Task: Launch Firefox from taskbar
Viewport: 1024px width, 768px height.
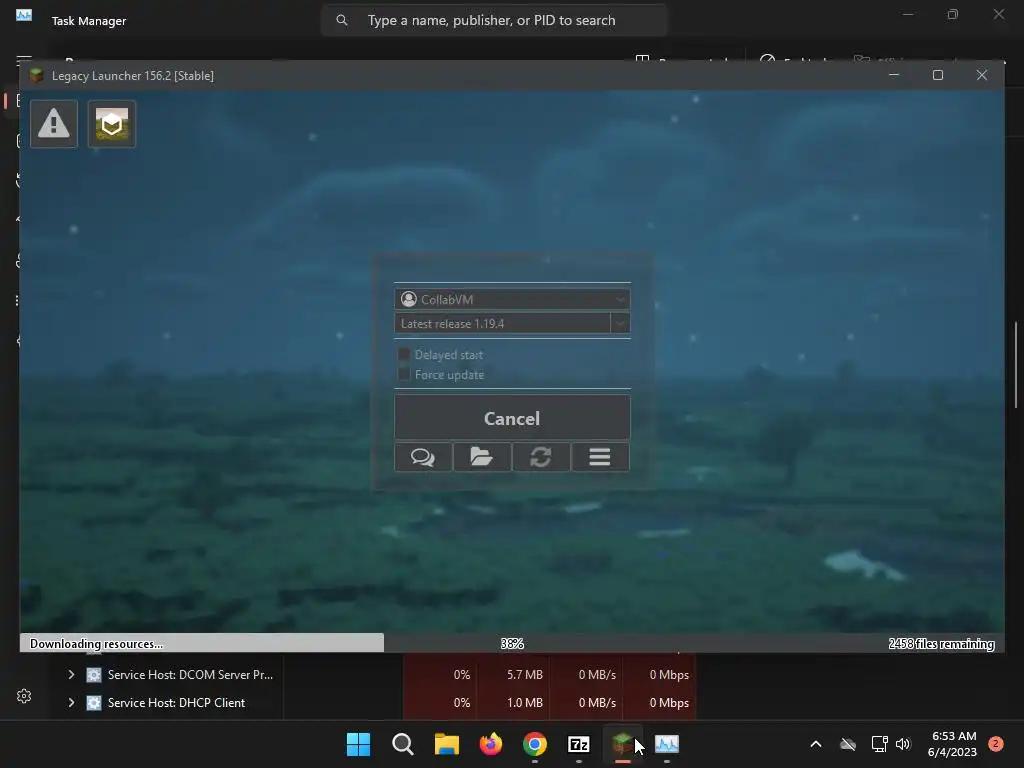Action: (x=490, y=744)
